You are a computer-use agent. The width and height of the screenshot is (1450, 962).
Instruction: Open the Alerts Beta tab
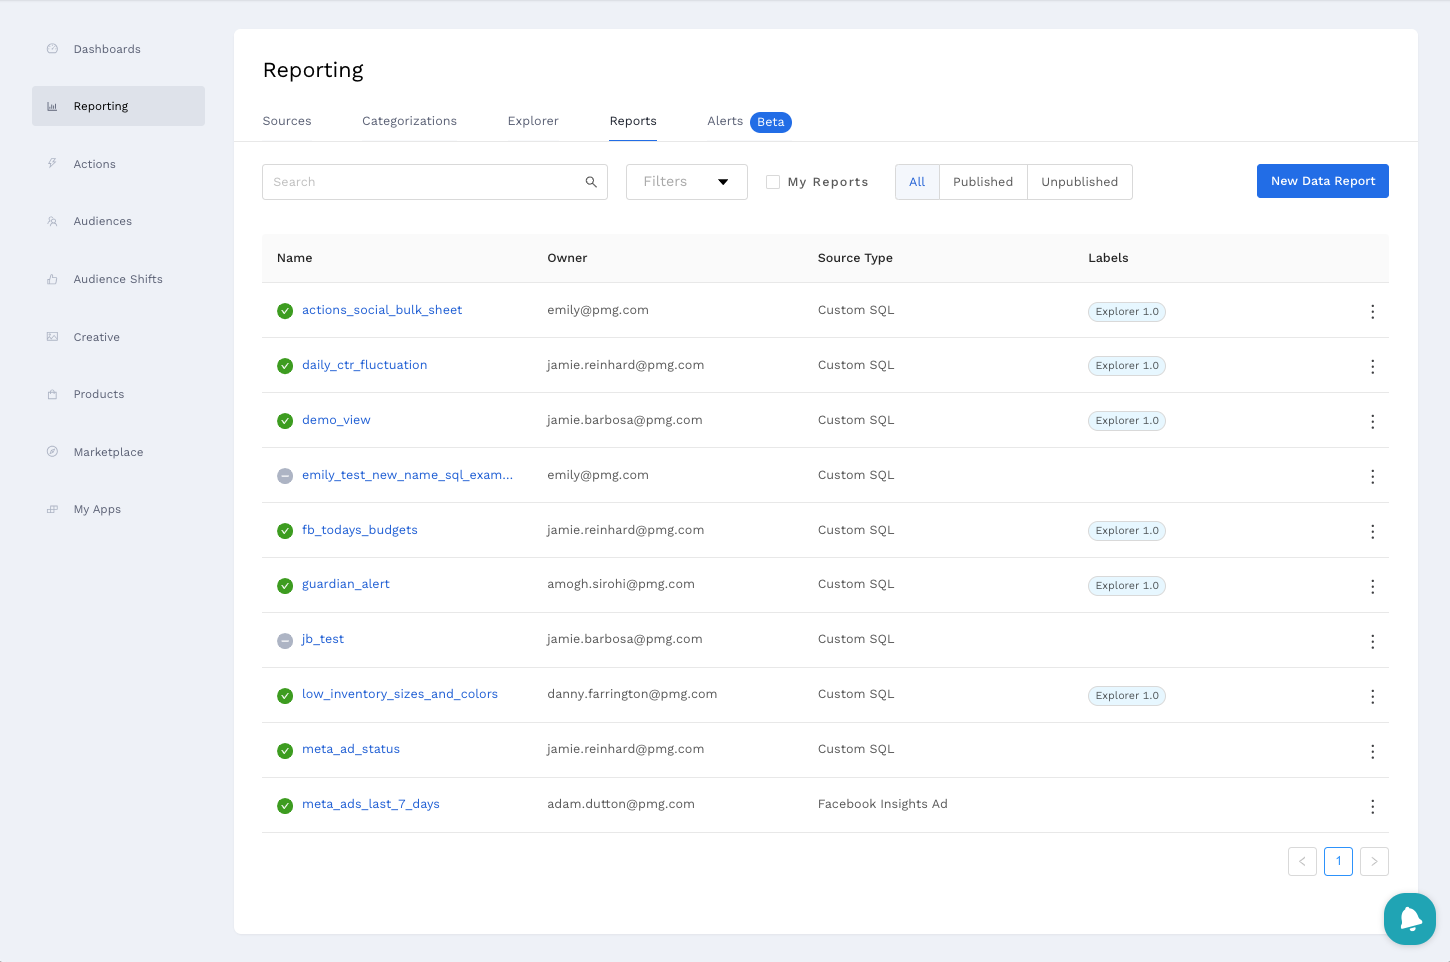coord(748,121)
